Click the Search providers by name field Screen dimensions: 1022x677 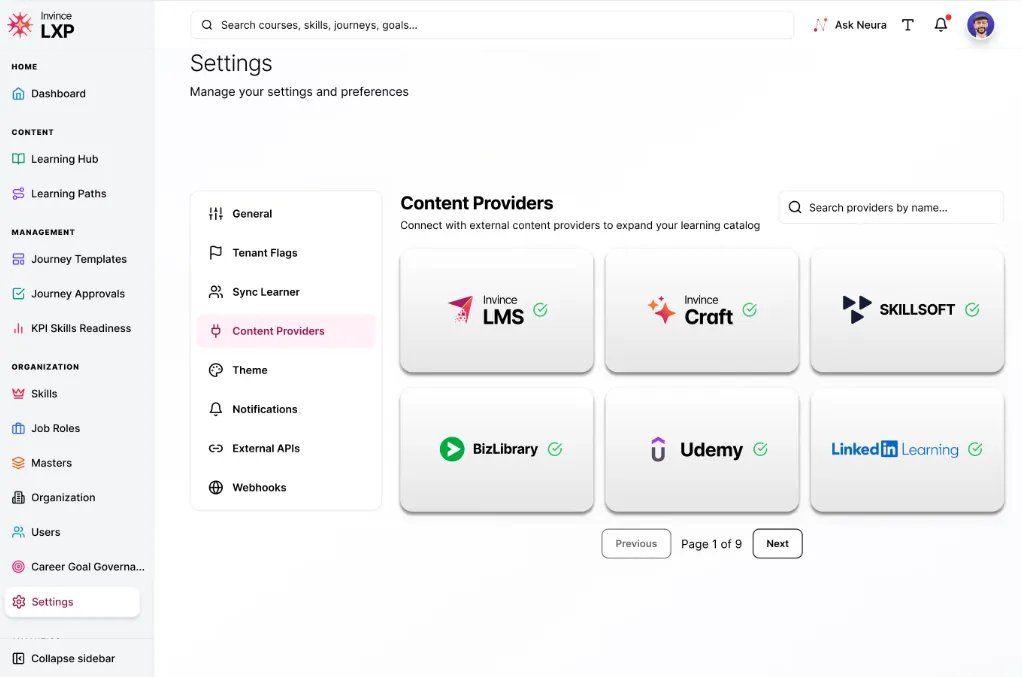point(891,207)
